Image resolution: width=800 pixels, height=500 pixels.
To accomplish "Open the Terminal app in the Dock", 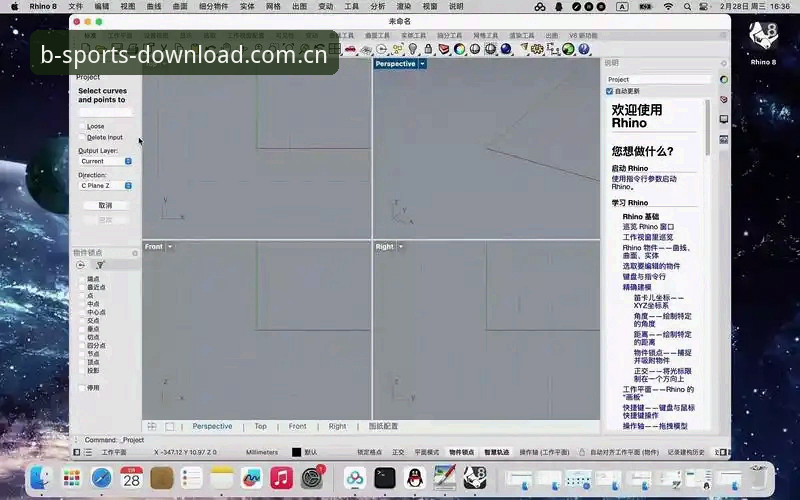I will tap(385, 478).
